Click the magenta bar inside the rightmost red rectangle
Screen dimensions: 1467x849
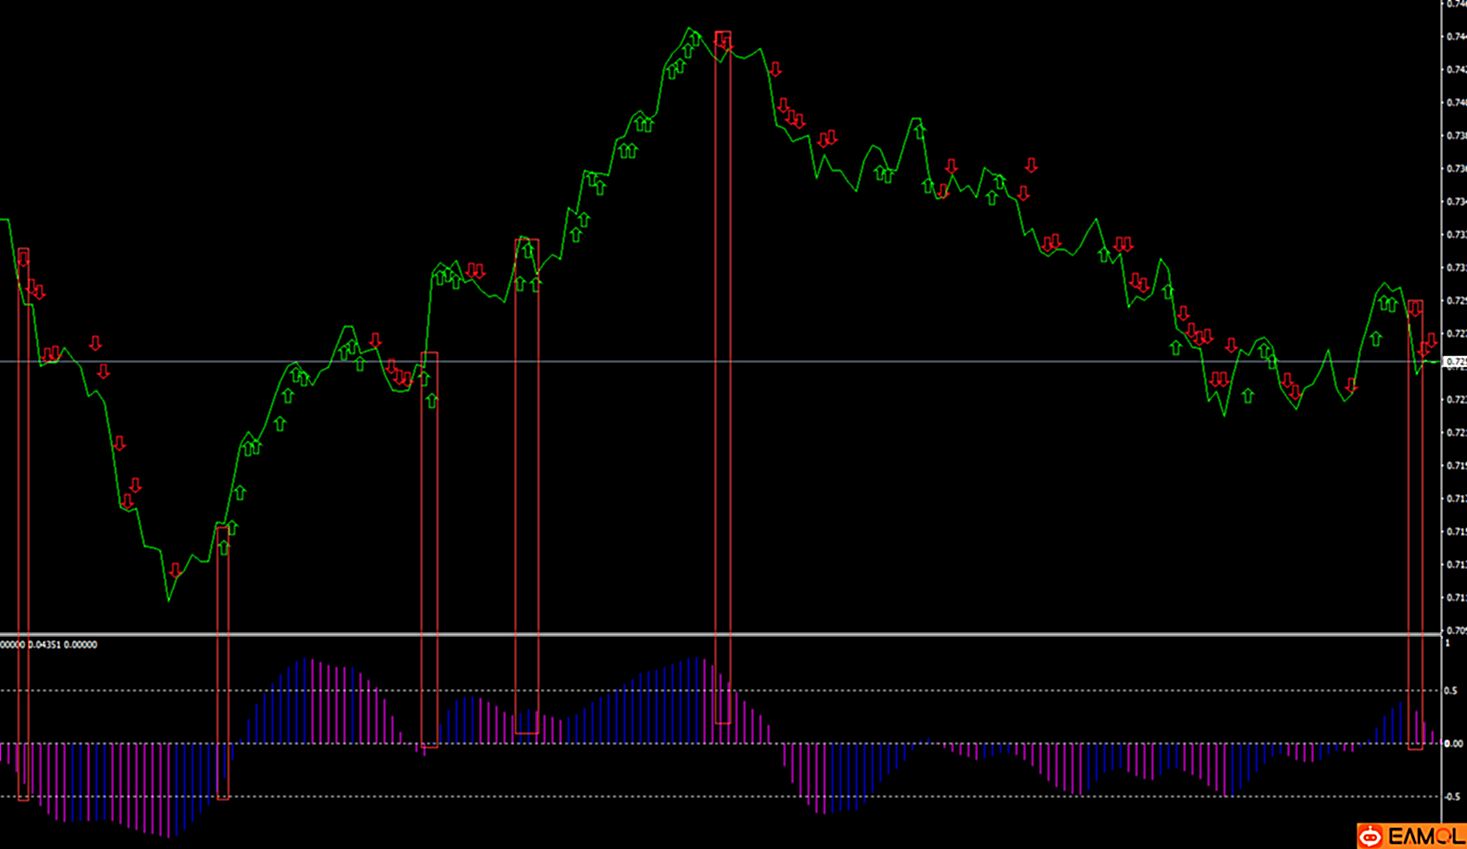(x=1416, y=727)
